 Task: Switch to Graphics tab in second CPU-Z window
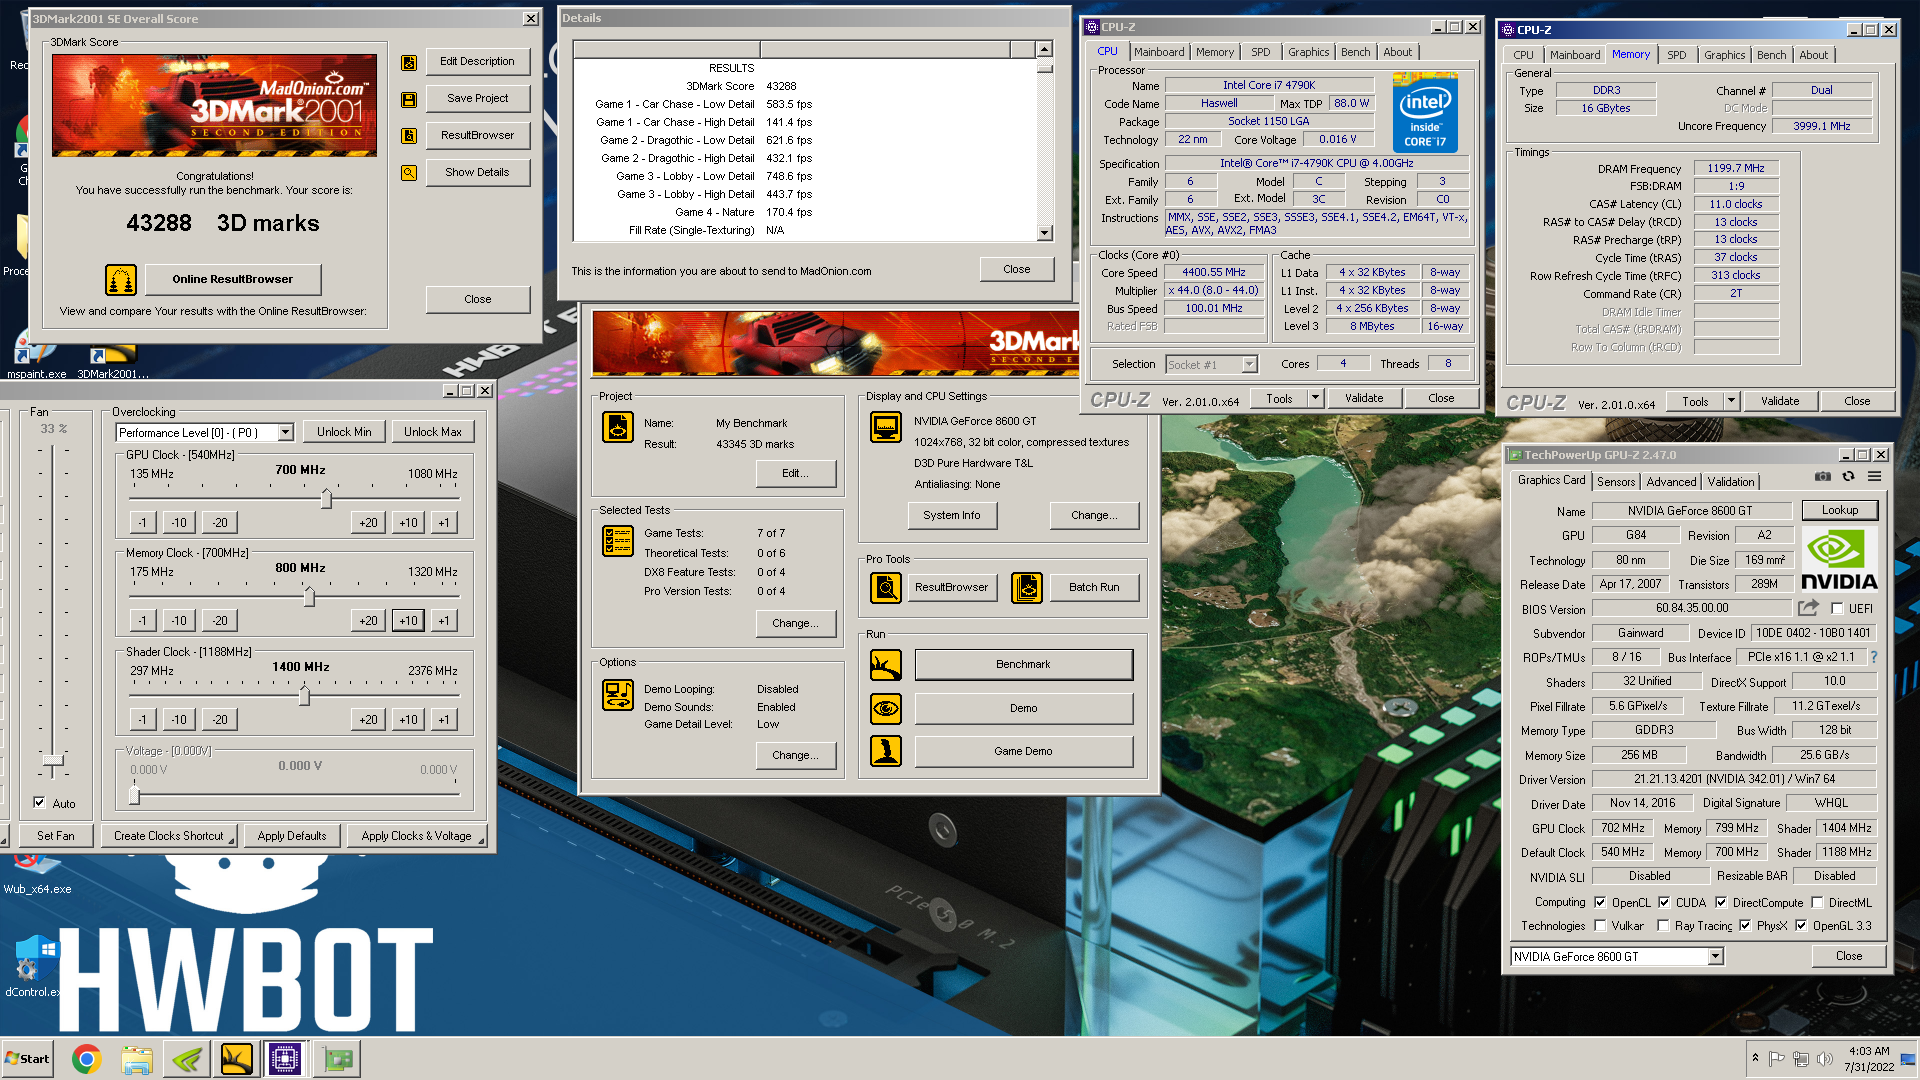click(x=1724, y=55)
